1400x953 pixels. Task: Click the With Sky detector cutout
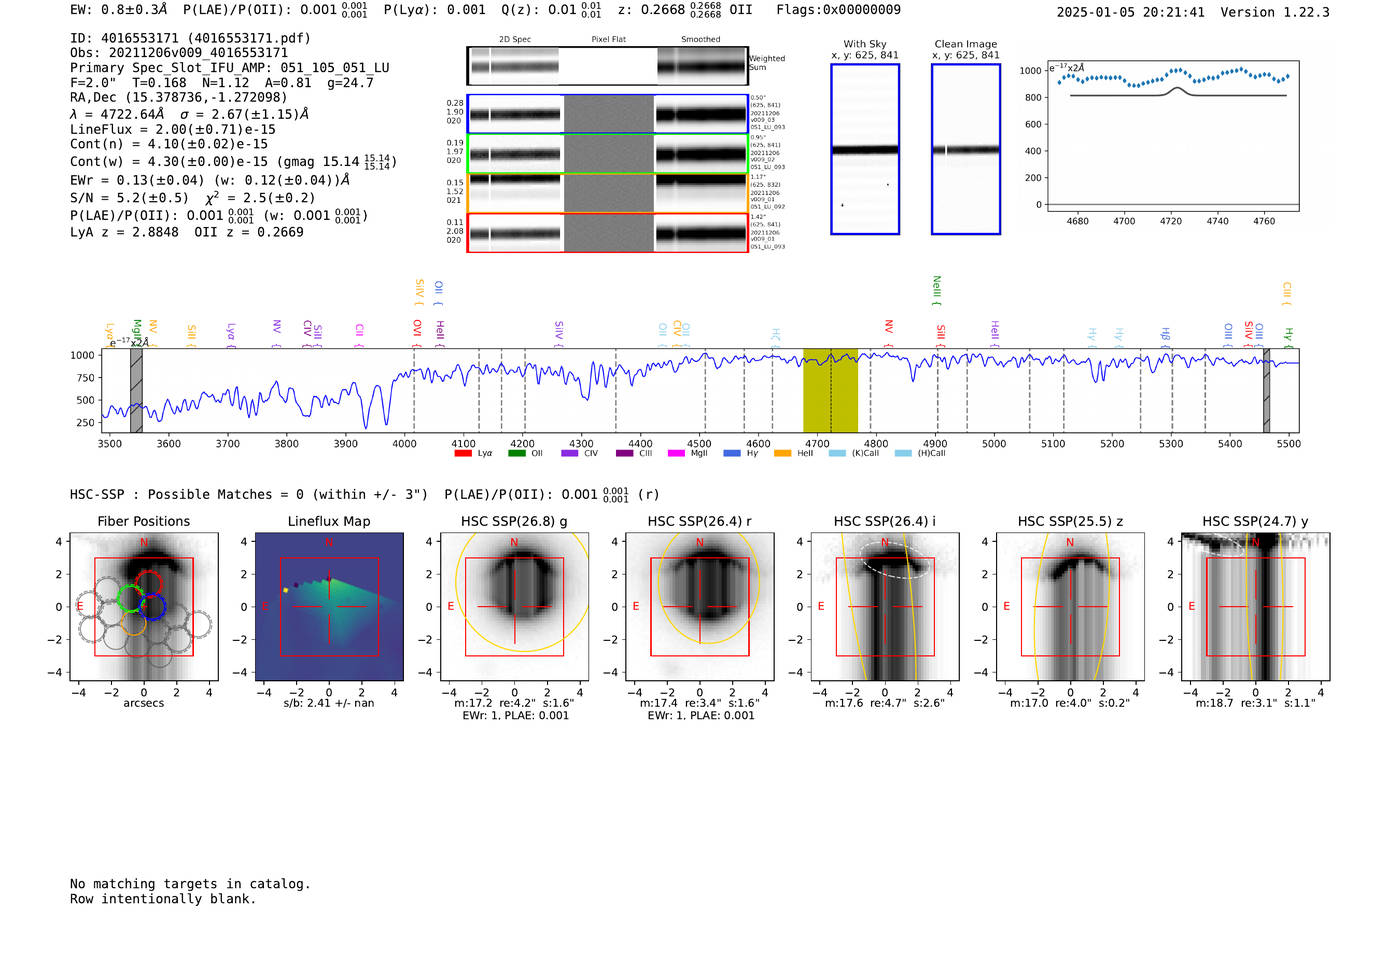[x=865, y=149]
